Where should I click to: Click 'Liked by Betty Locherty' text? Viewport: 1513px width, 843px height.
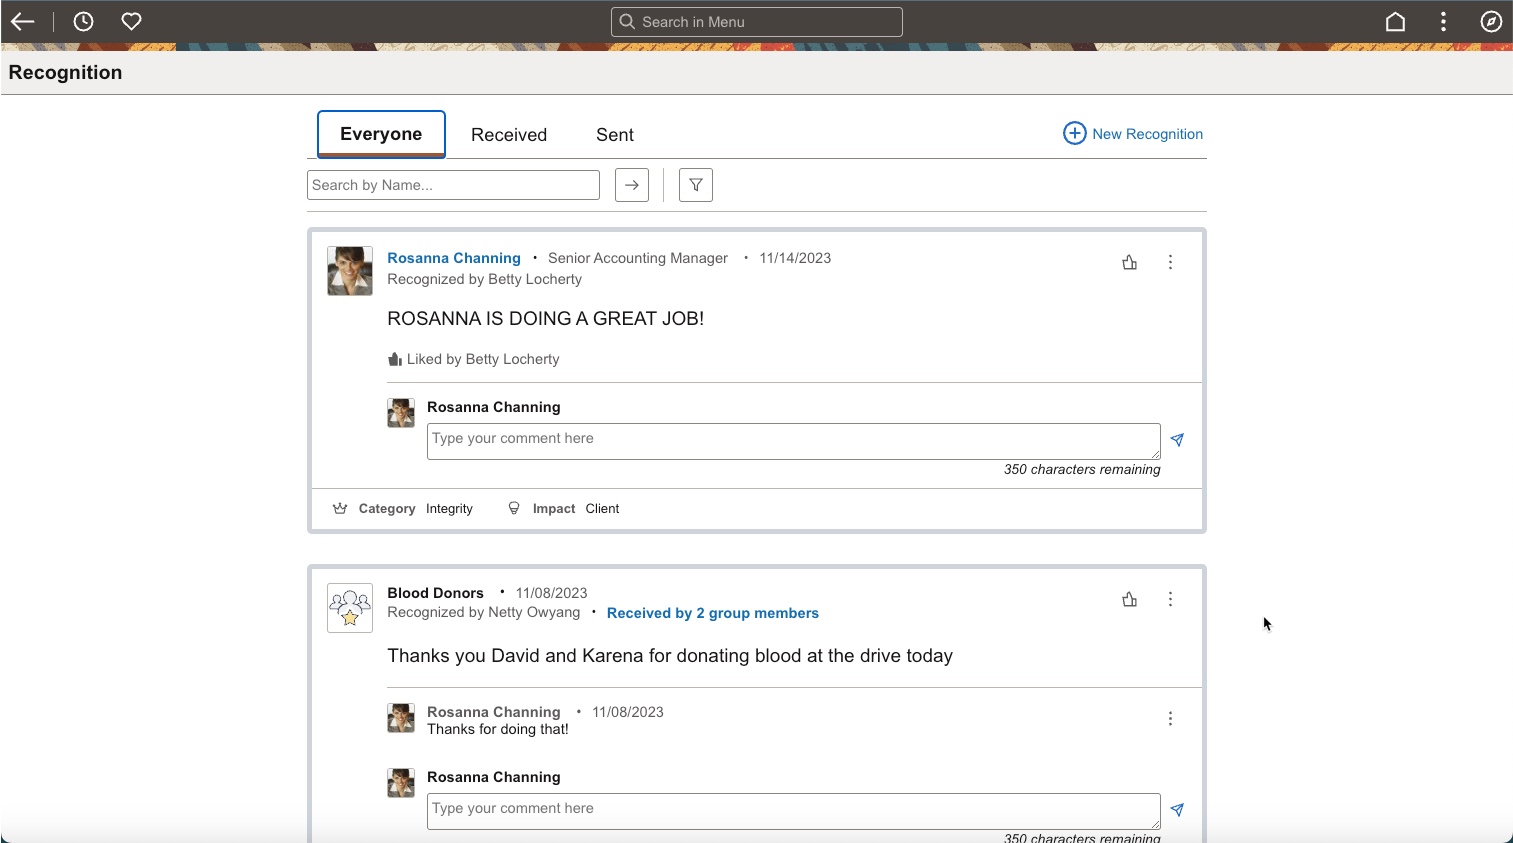(x=483, y=359)
